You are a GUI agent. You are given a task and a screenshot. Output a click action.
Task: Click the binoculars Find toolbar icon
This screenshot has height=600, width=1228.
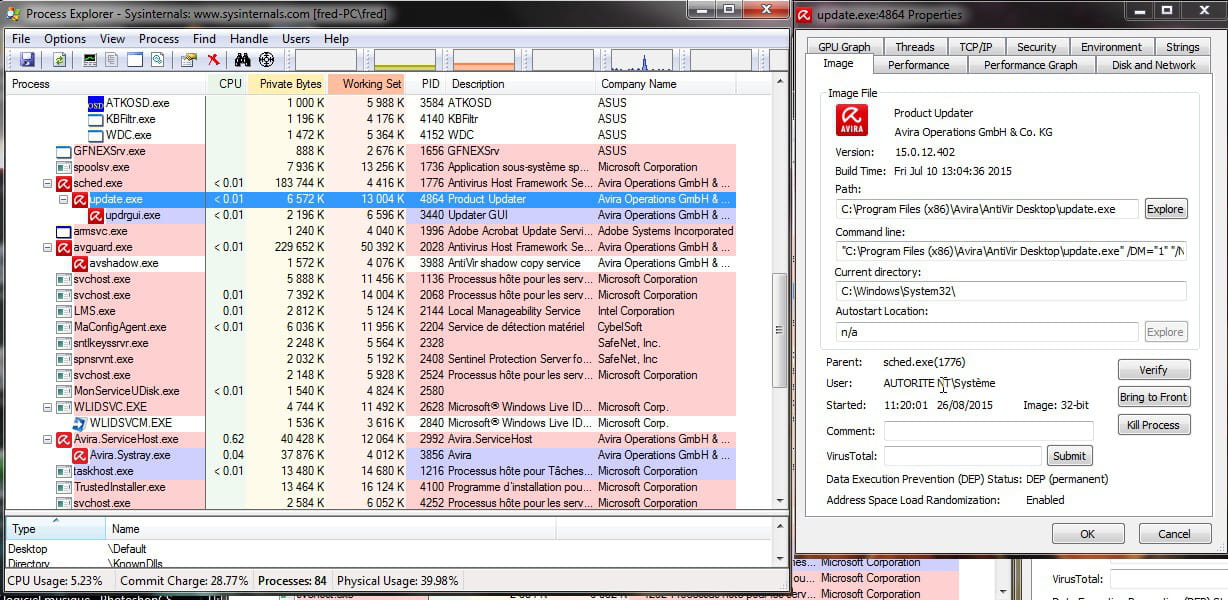pos(243,60)
